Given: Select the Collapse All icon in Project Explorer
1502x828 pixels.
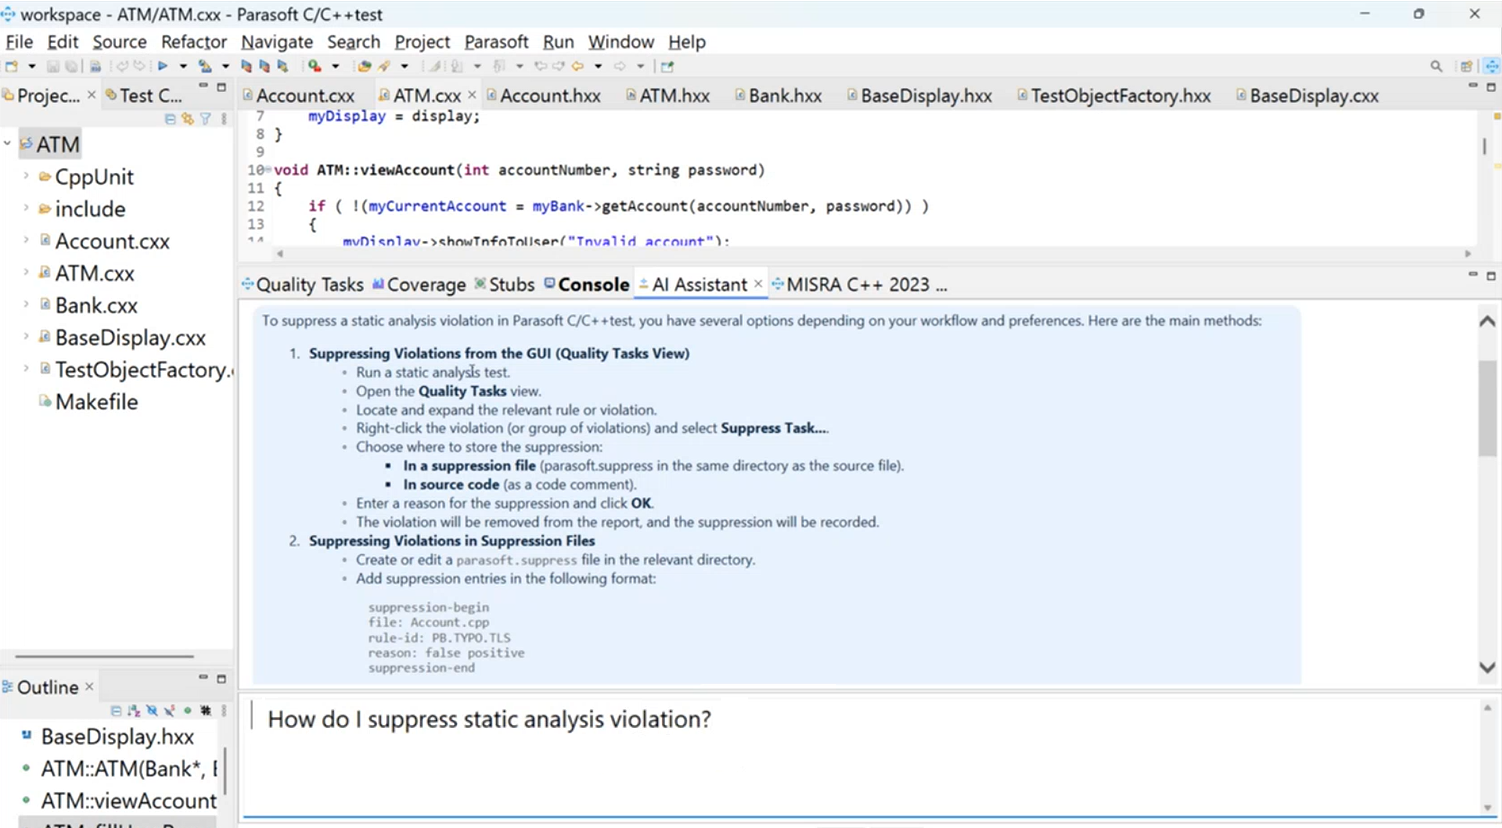Looking at the screenshot, I should click(x=170, y=119).
